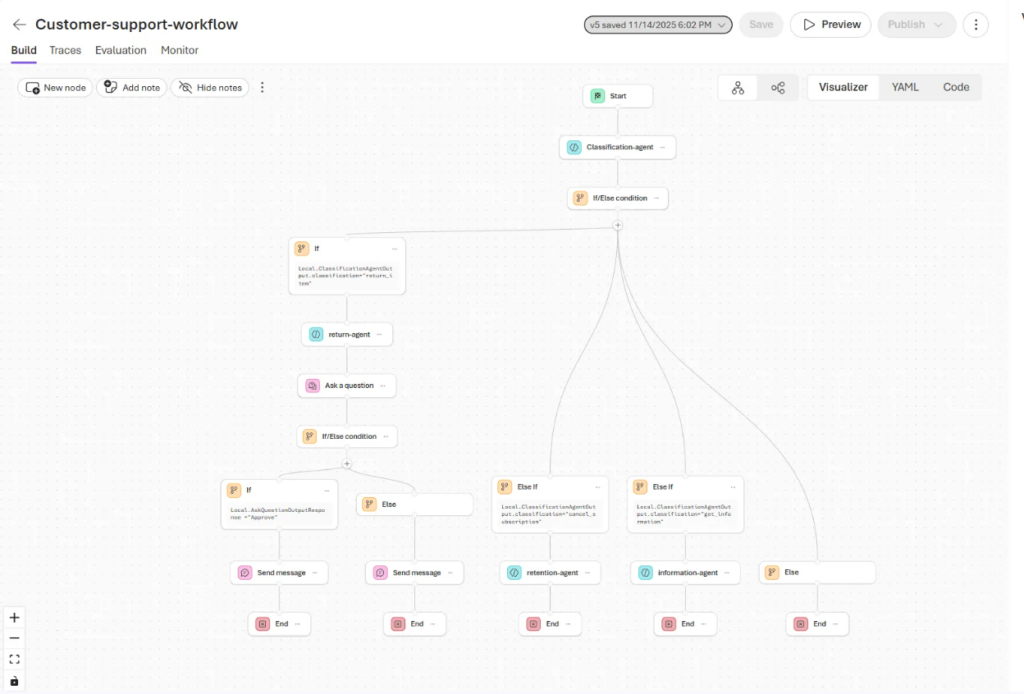Switch to the Traces tab

(65, 50)
